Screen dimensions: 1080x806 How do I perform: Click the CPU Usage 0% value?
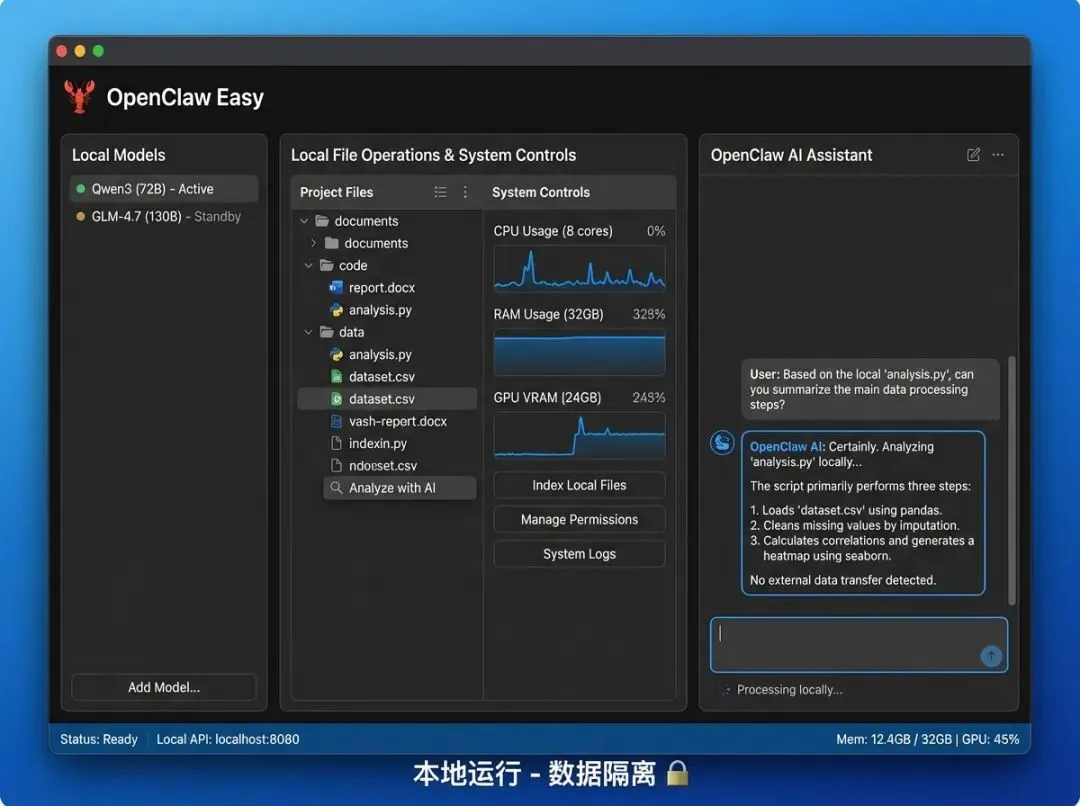[x=656, y=231]
